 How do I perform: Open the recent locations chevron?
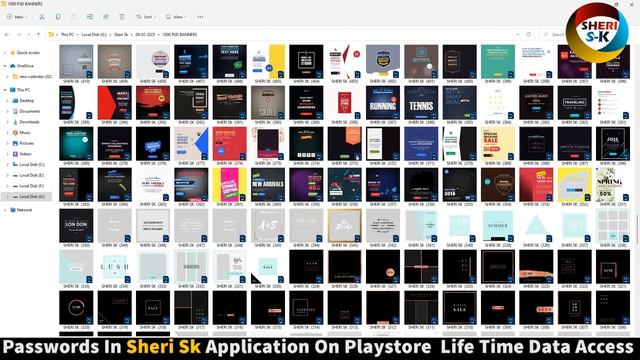pos(29,35)
